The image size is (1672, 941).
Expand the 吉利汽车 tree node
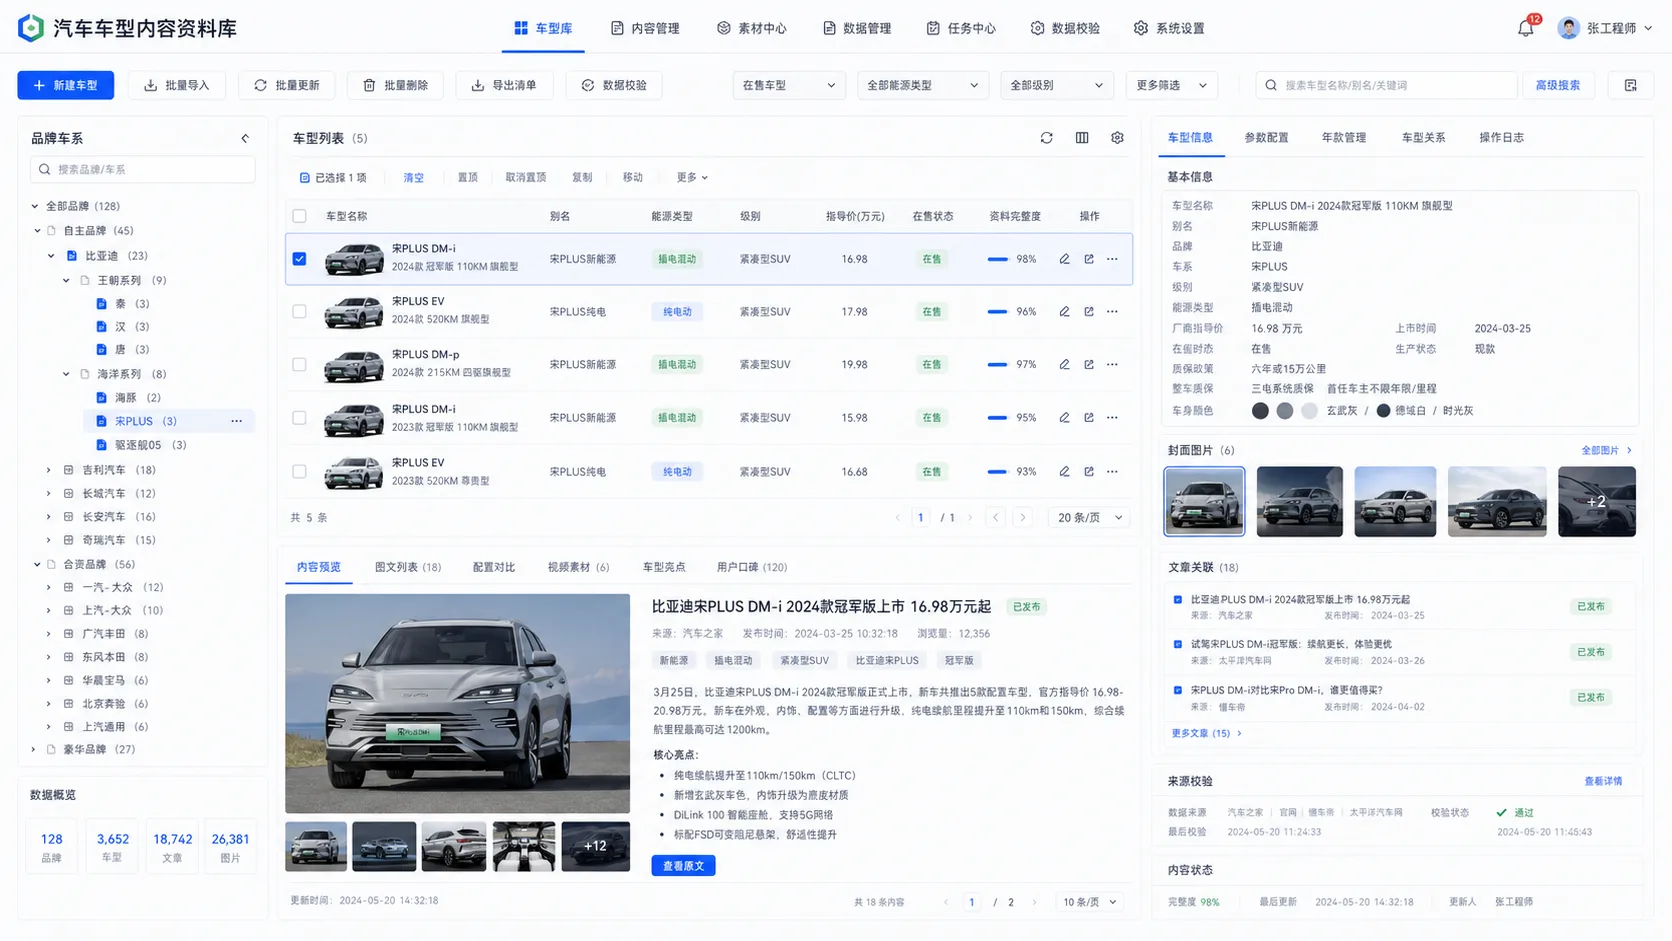point(48,470)
